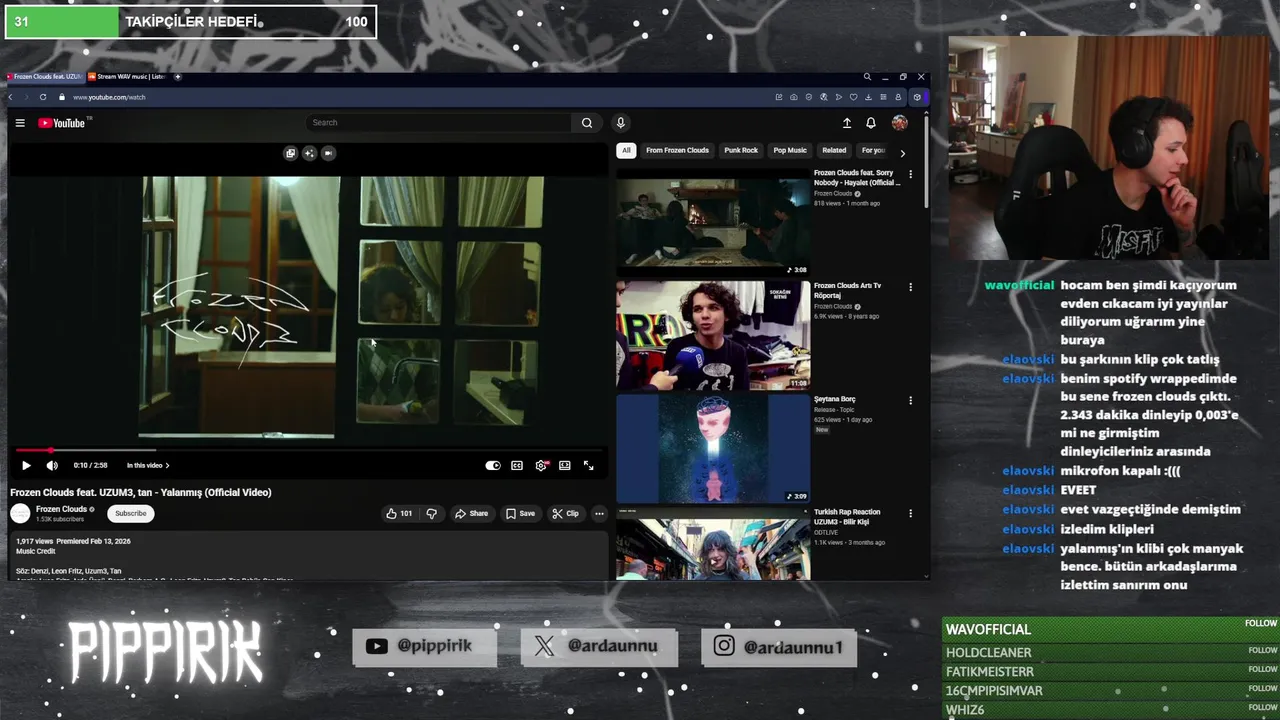This screenshot has height=720, width=1280.
Task: Open the three-dot more actions menu under video
Action: [599, 513]
